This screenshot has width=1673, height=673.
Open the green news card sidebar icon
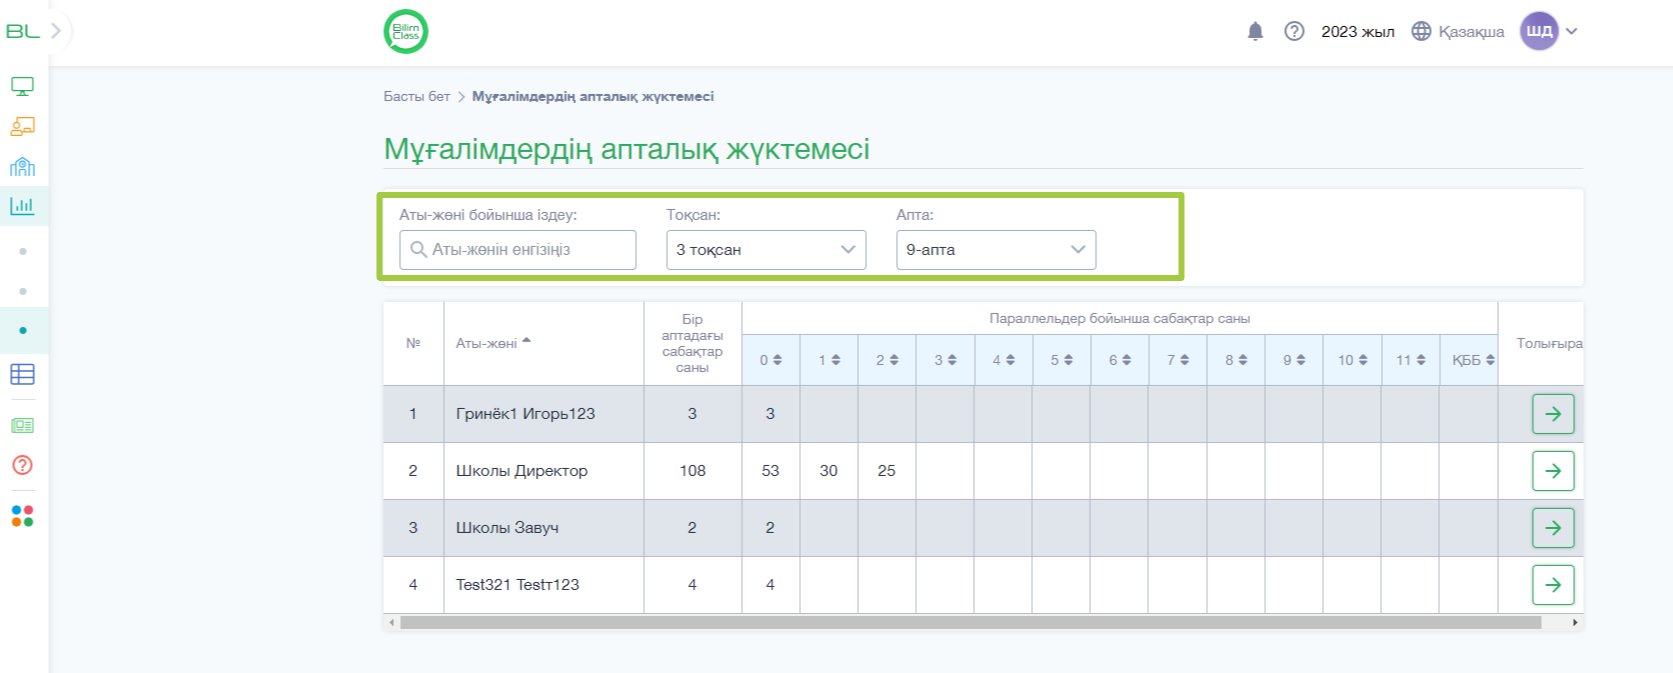pos(22,425)
